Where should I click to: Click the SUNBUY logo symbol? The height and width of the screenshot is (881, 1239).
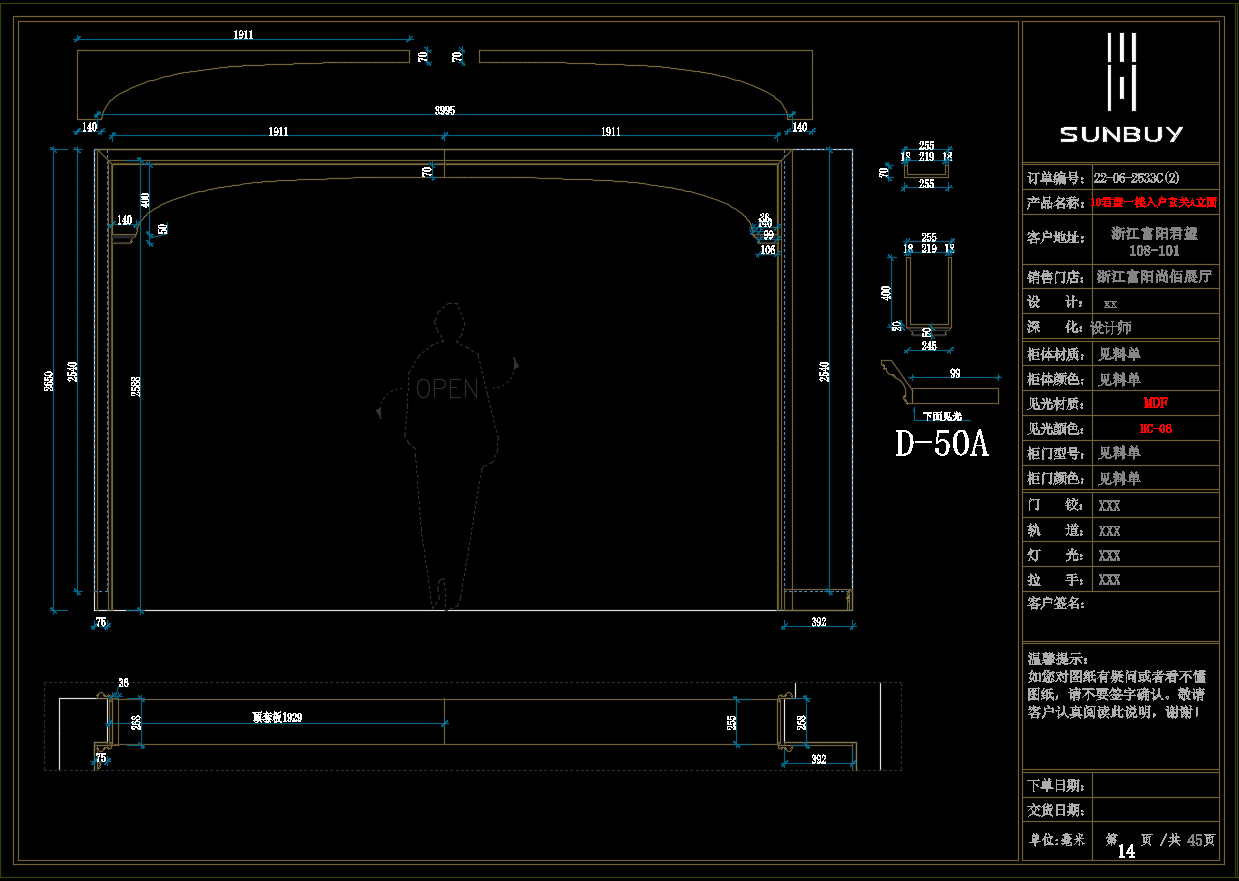tap(1121, 71)
